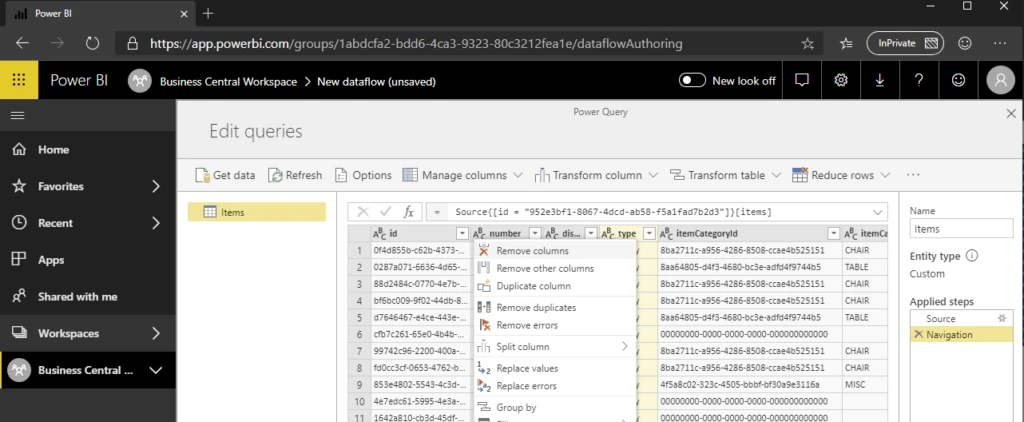This screenshot has width=1024, height=422.
Task: Expand the Workspaces flyout chevron
Action: pyautogui.click(x=155, y=333)
